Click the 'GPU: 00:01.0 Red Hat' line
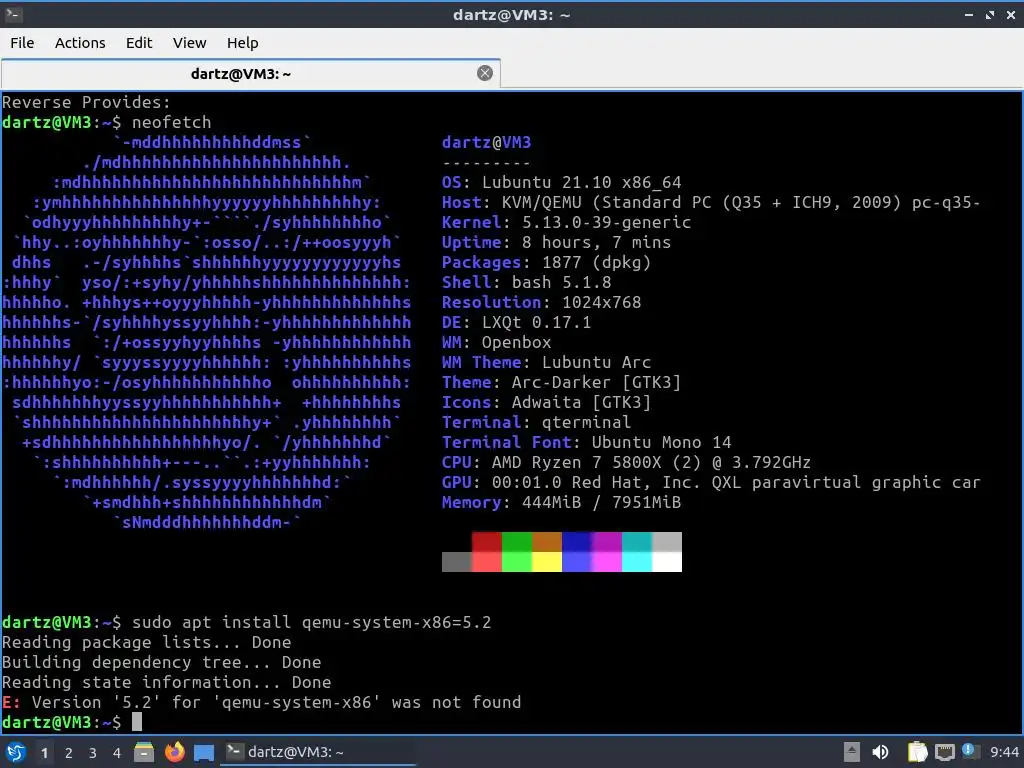1024x768 pixels. [x=711, y=482]
